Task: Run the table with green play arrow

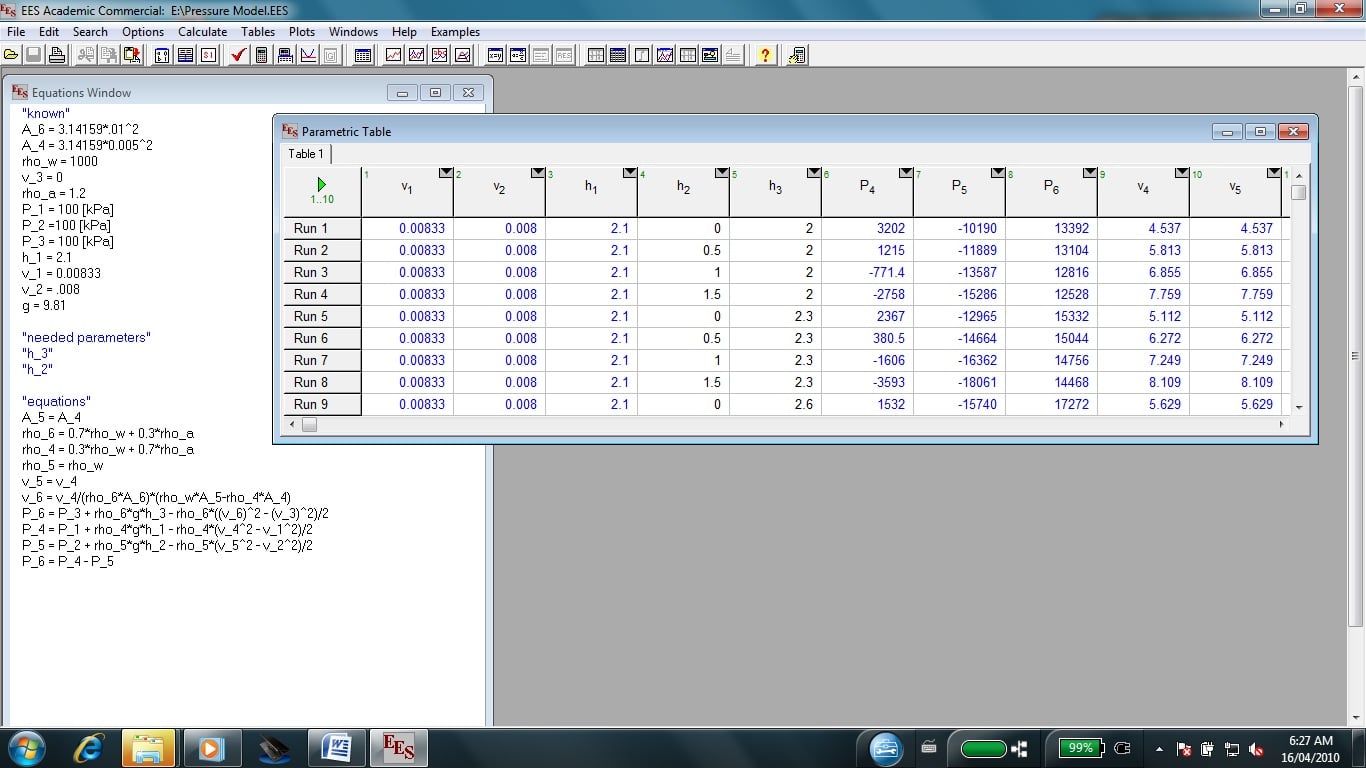Action: [x=321, y=184]
